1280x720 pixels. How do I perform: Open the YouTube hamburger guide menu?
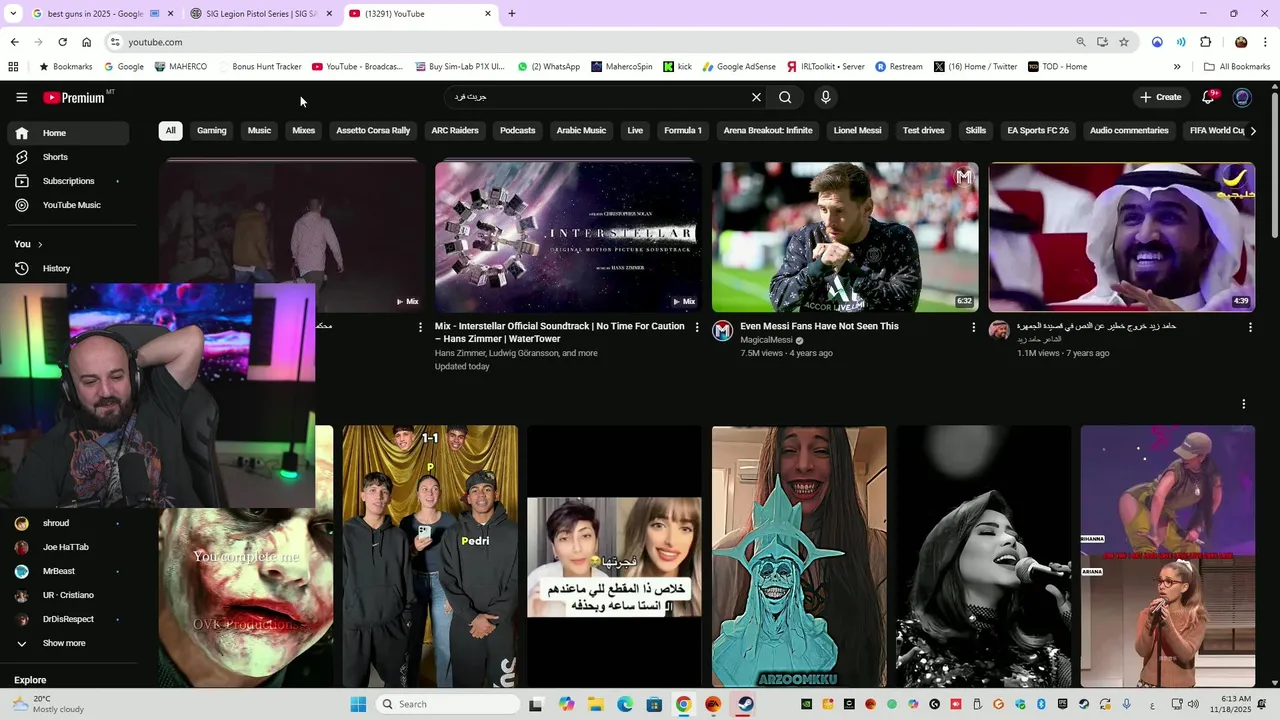point(21,97)
